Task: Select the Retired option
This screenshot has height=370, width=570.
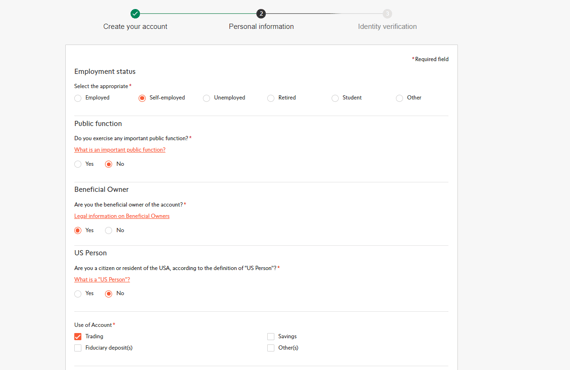Action: tap(270, 98)
